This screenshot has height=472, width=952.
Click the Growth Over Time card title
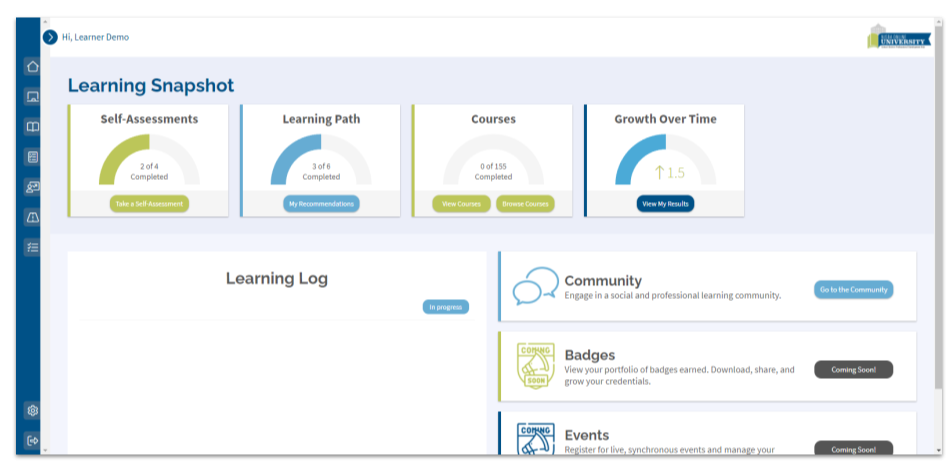click(665, 119)
